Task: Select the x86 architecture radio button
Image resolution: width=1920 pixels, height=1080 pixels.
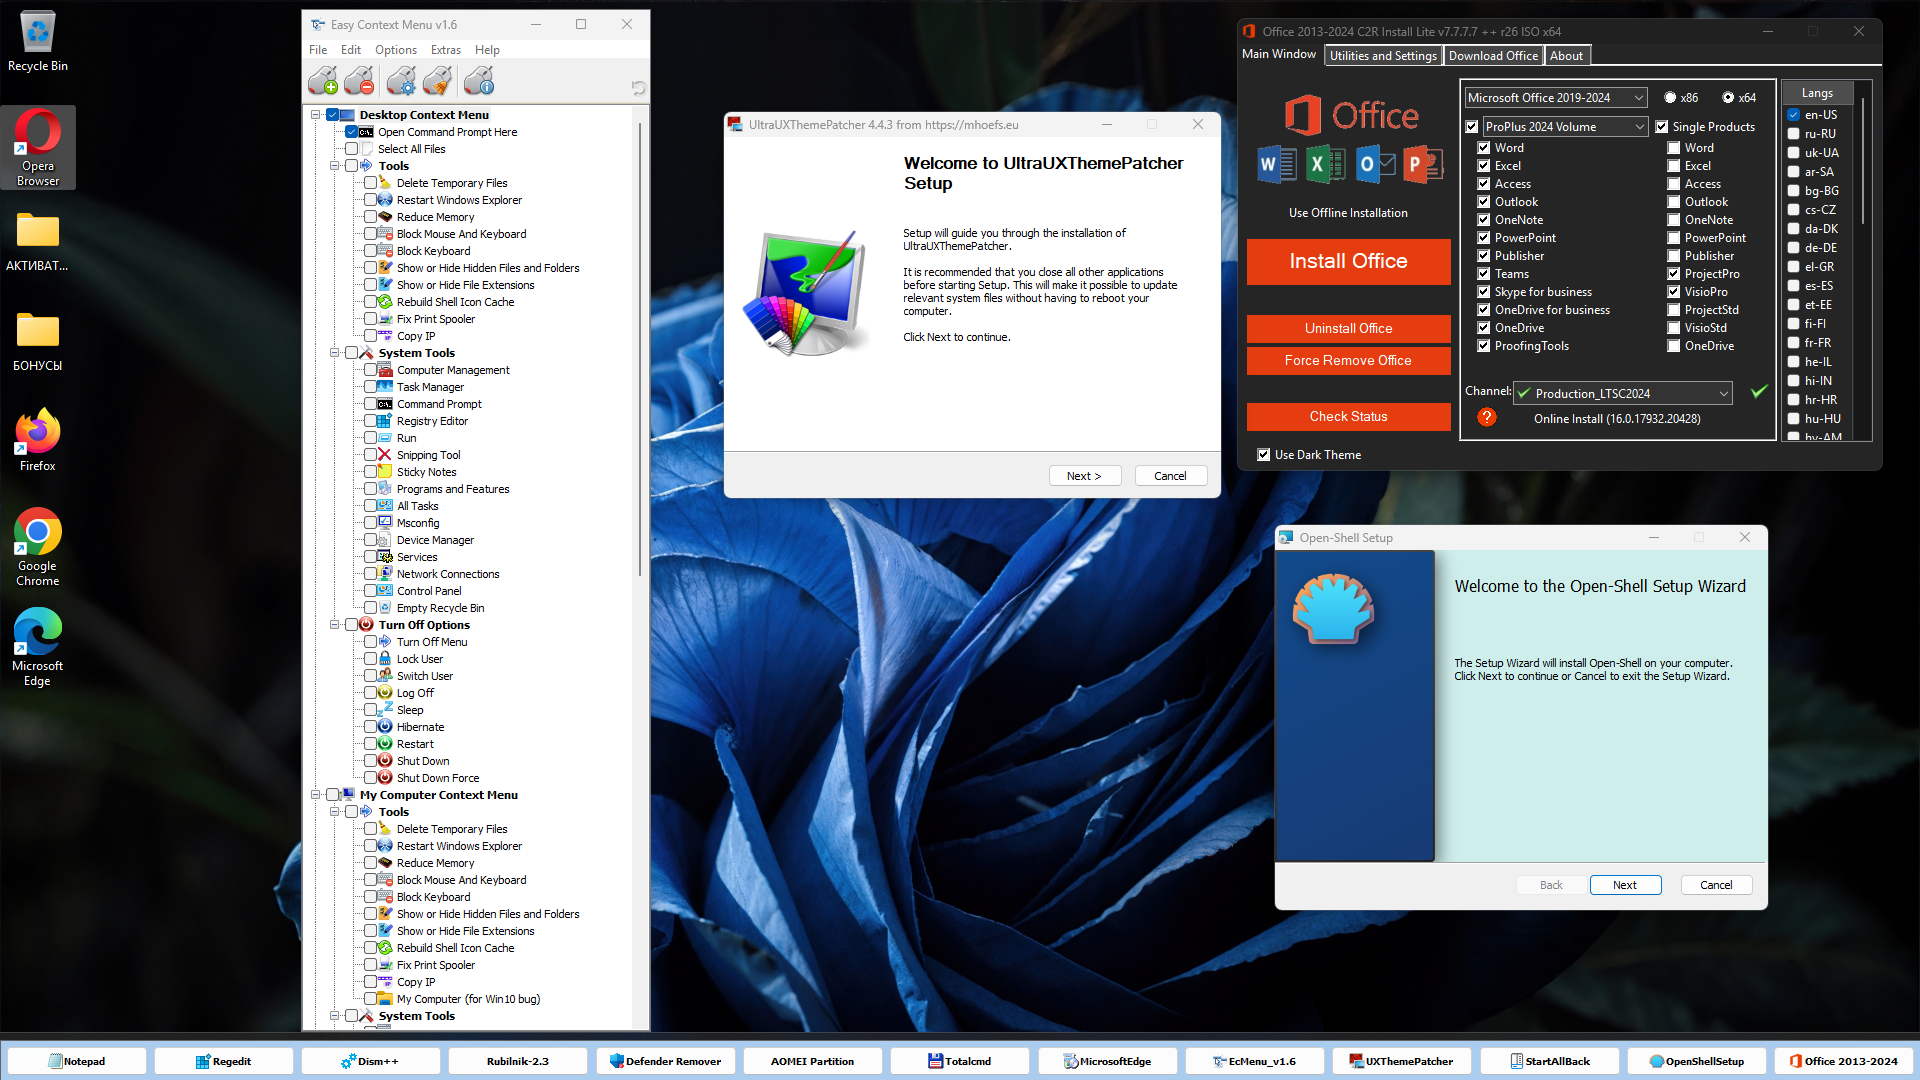Action: pos(1670,98)
